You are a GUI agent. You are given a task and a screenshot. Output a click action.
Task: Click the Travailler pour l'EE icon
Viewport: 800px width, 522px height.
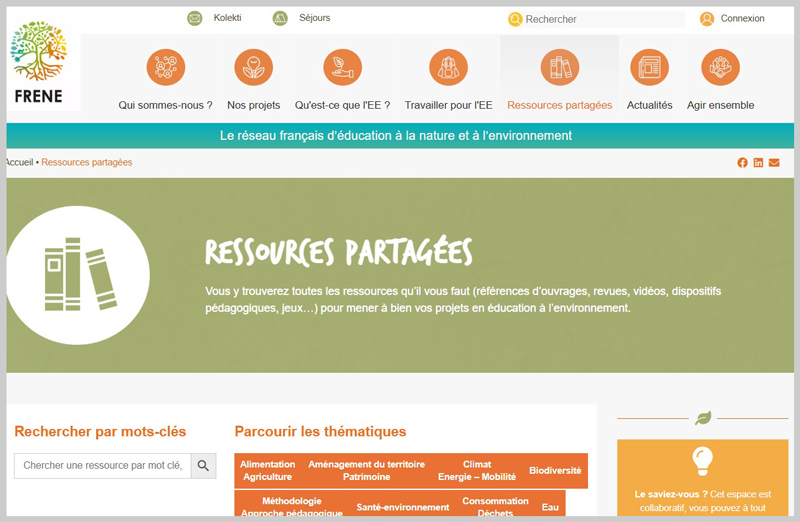click(448, 67)
